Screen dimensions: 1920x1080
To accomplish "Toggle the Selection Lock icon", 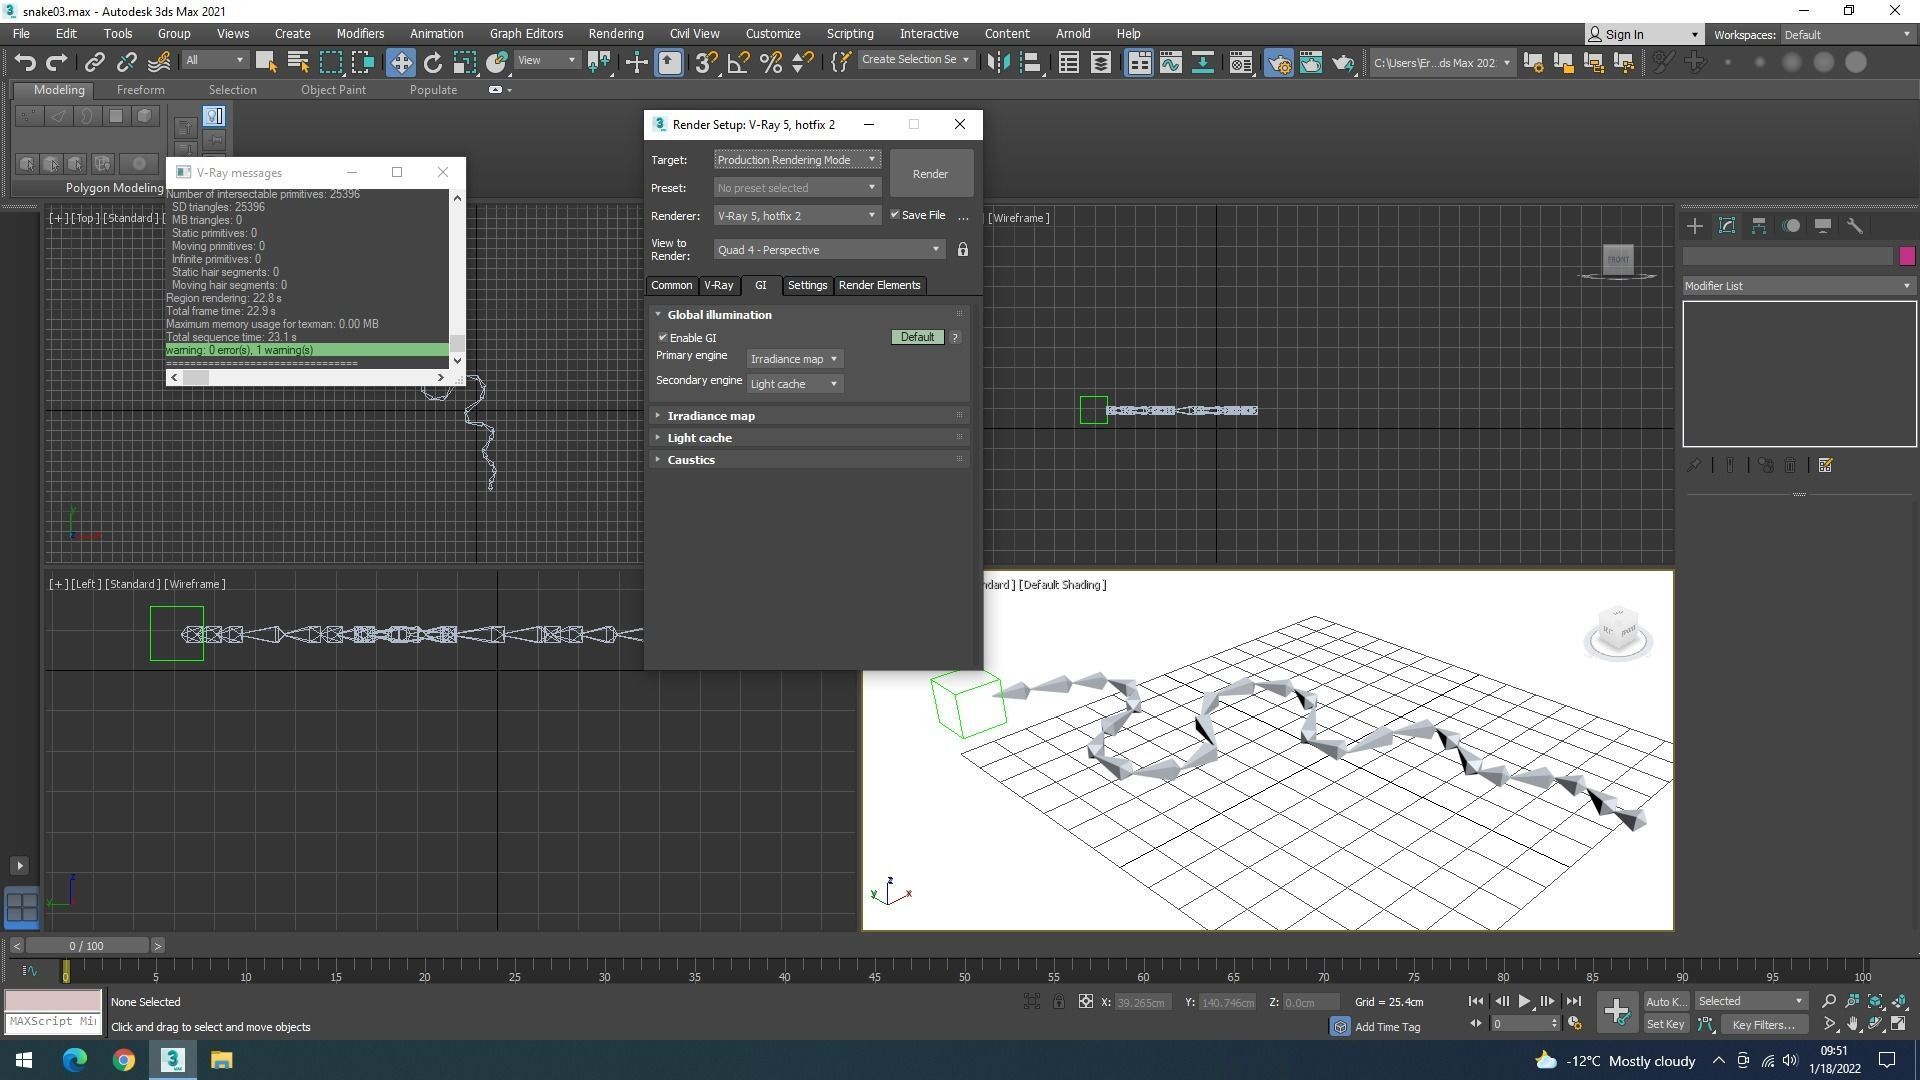I will pos(1059,1001).
